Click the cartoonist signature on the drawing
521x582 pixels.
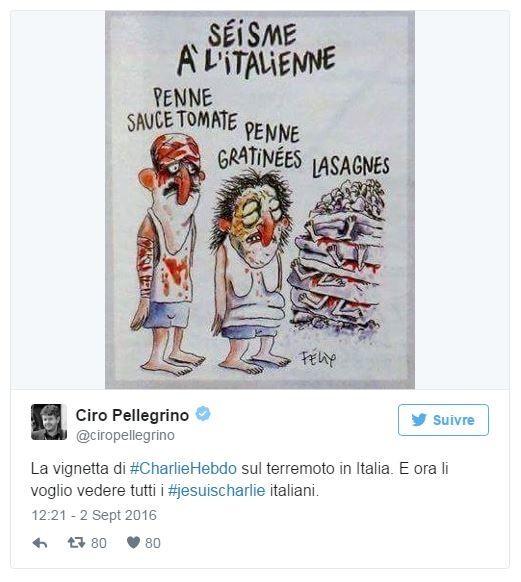coord(318,359)
